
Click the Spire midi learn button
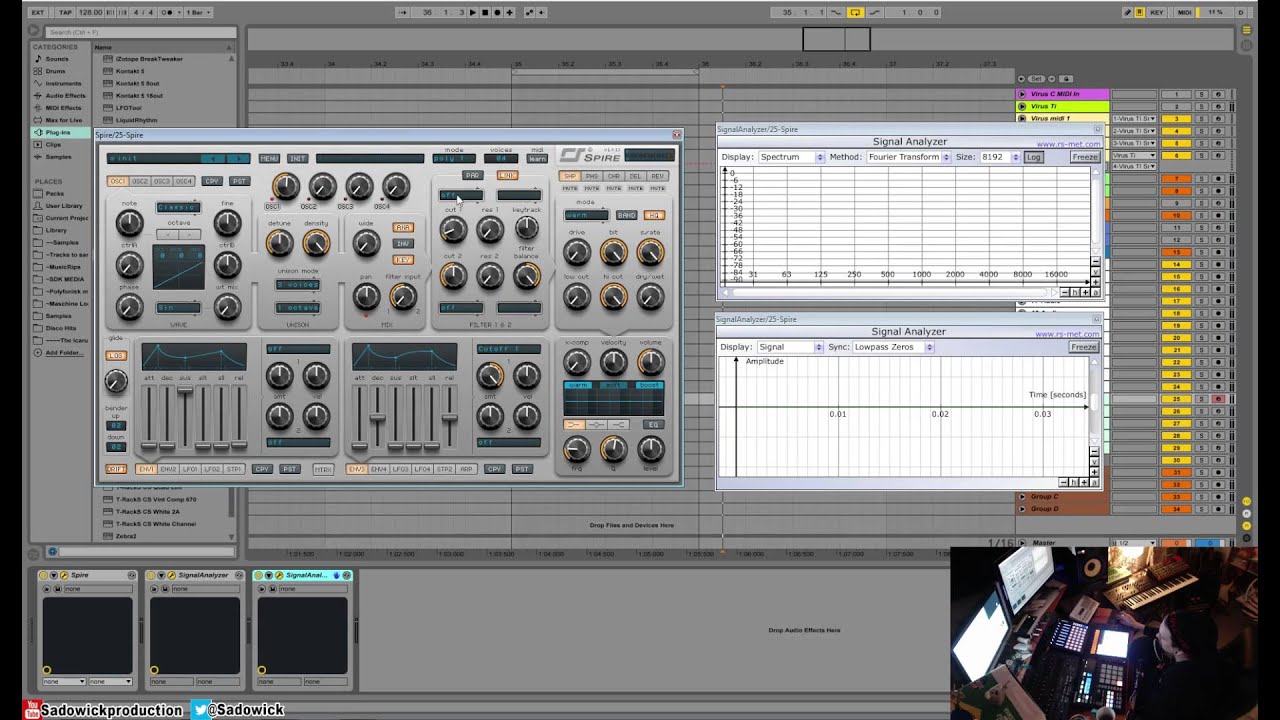coord(537,158)
